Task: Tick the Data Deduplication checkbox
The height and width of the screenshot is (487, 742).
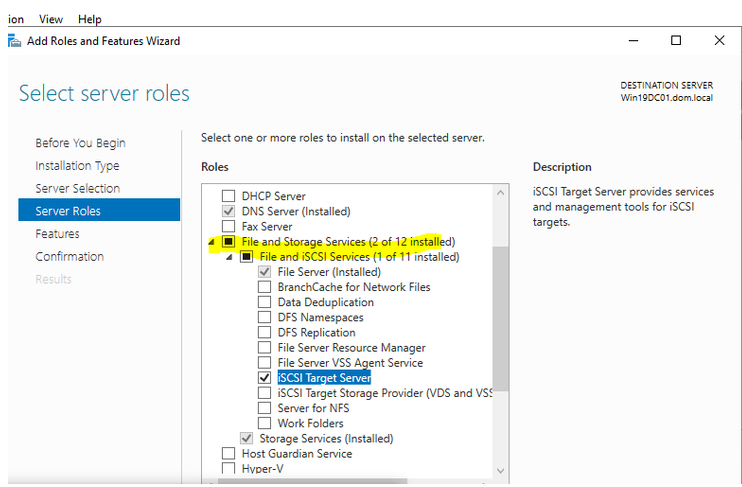Action: tap(264, 302)
